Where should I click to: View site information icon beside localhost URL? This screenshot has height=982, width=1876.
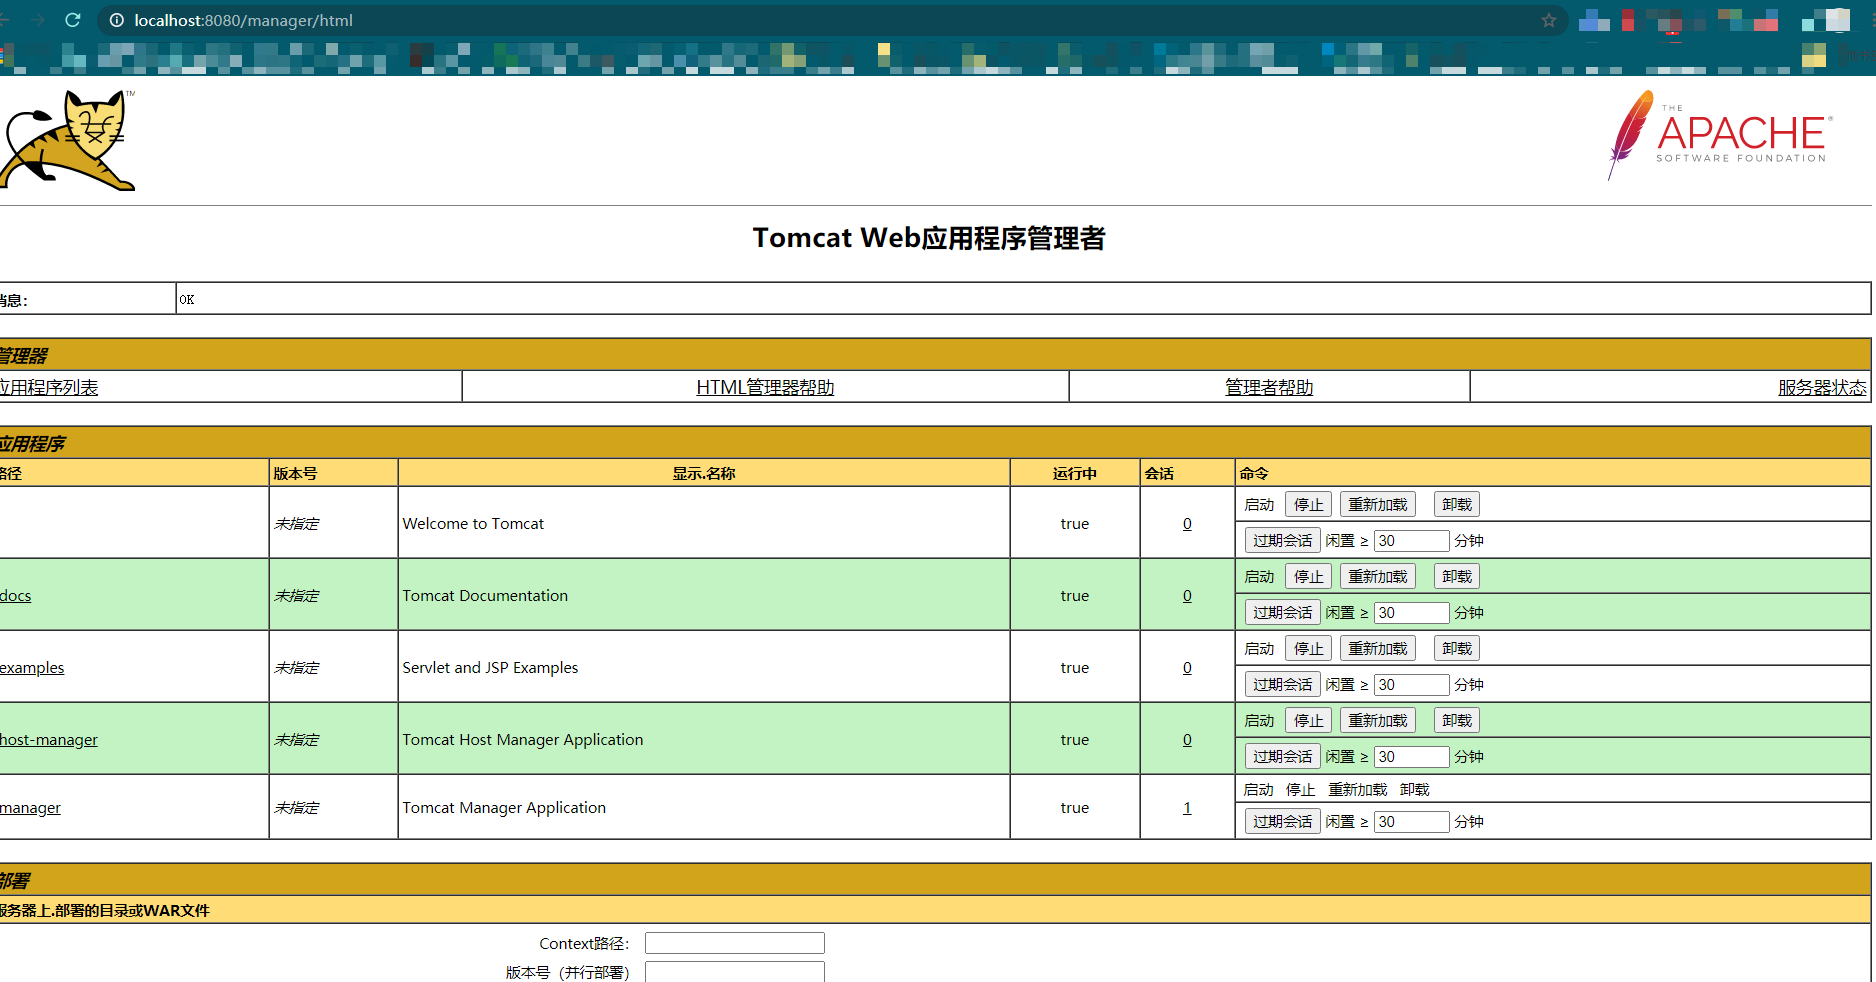(117, 20)
